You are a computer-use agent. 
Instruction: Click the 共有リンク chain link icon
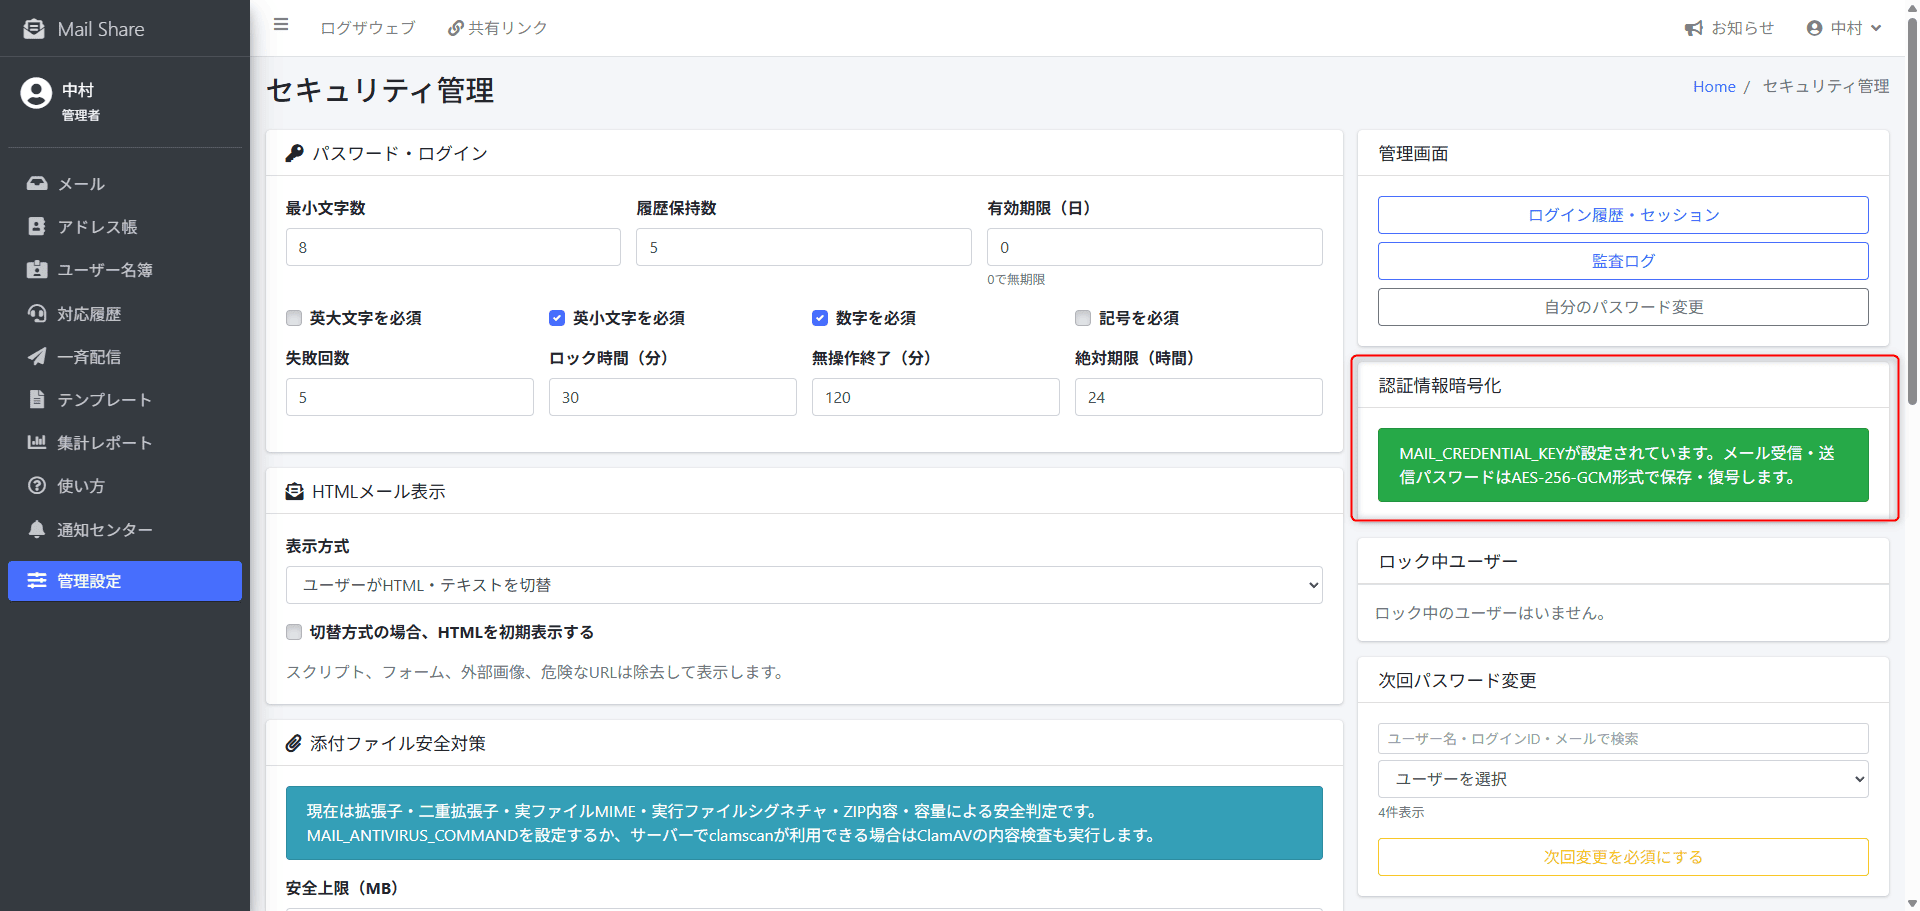point(455,28)
